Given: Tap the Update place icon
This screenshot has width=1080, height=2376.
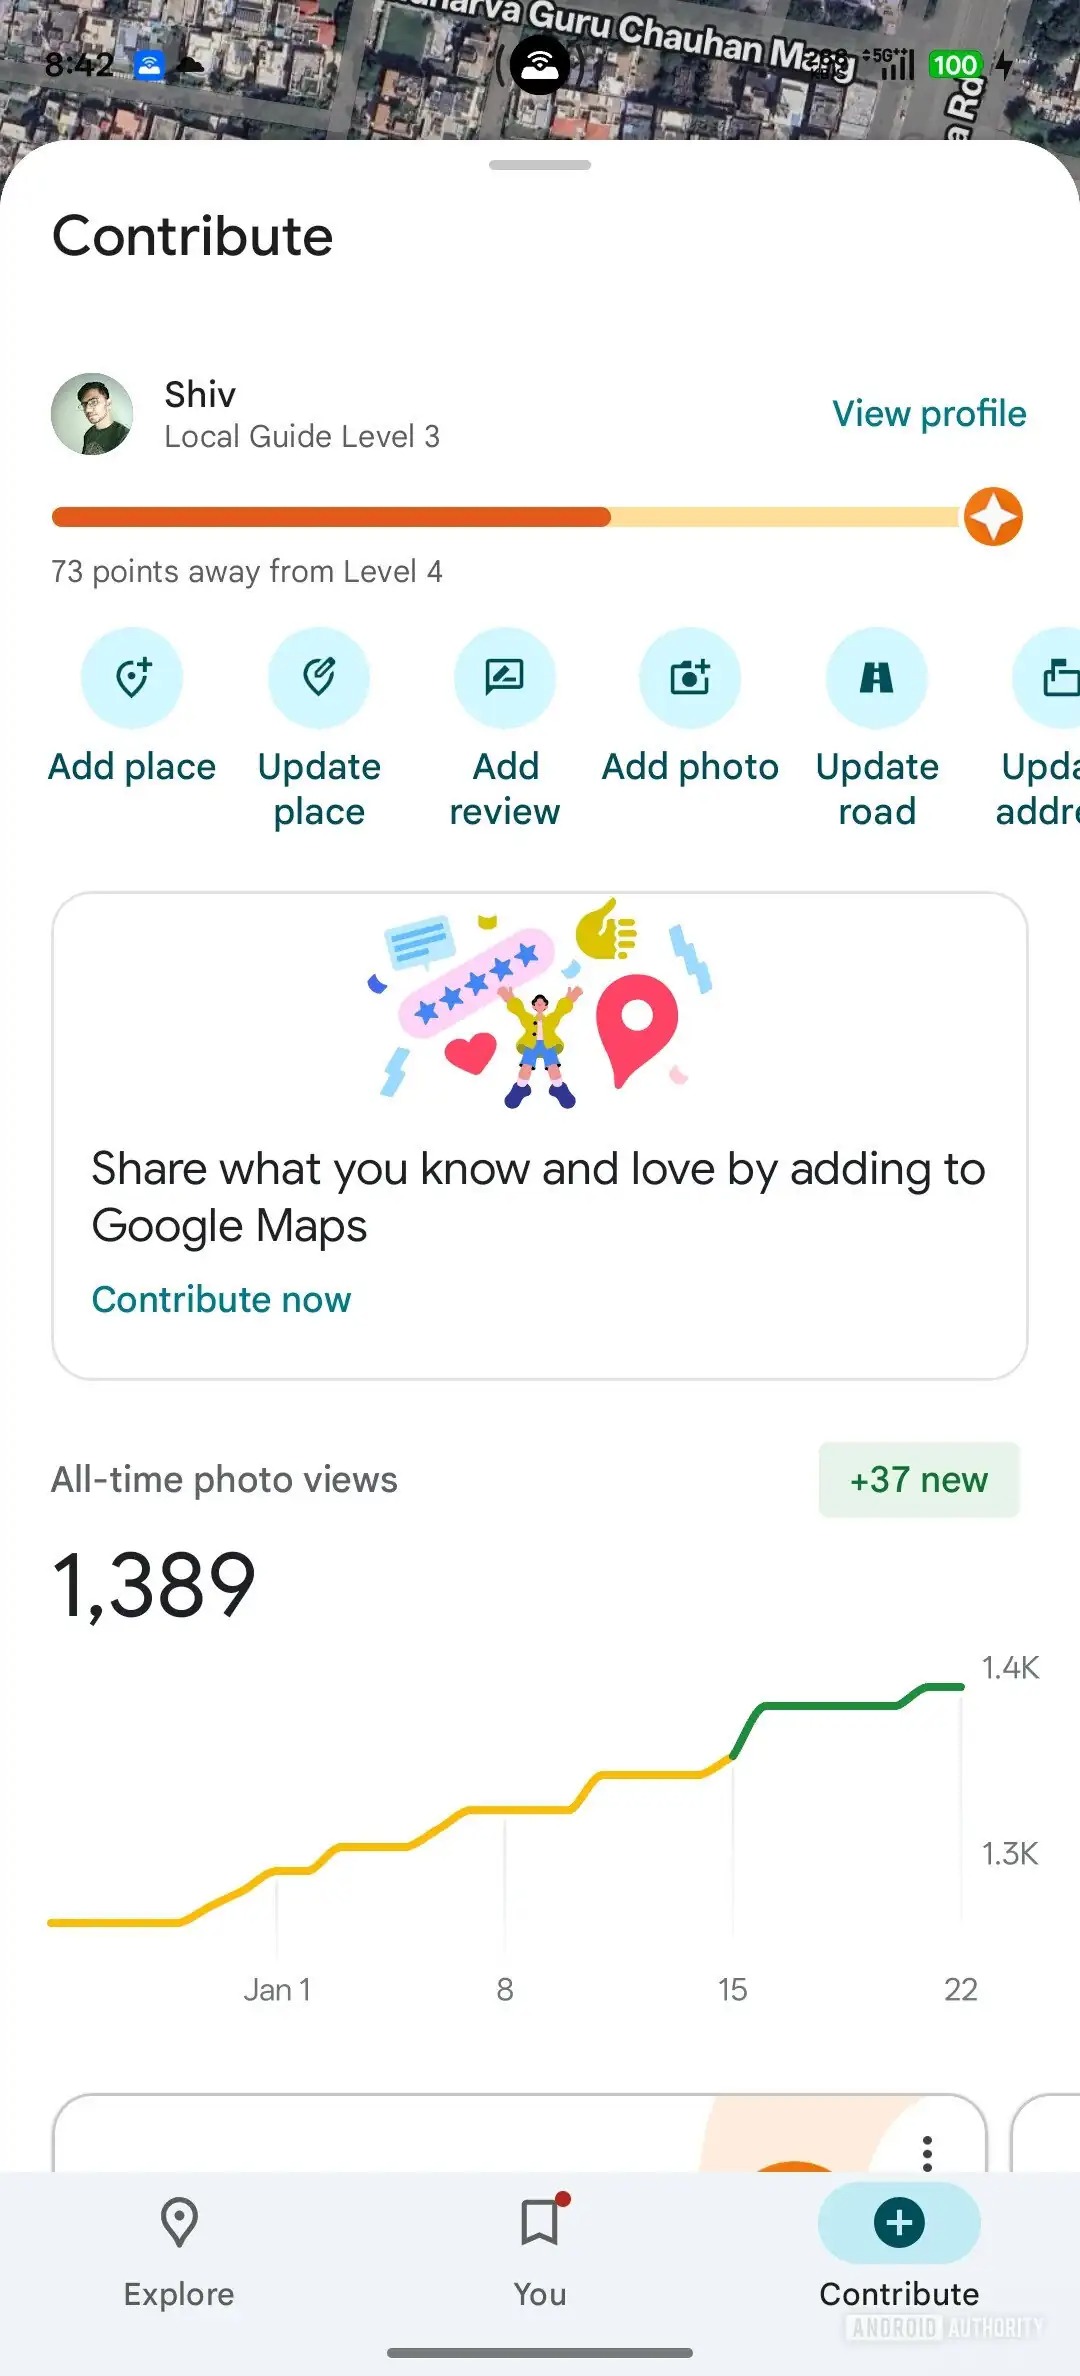Looking at the screenshot, I should [319, 678].
